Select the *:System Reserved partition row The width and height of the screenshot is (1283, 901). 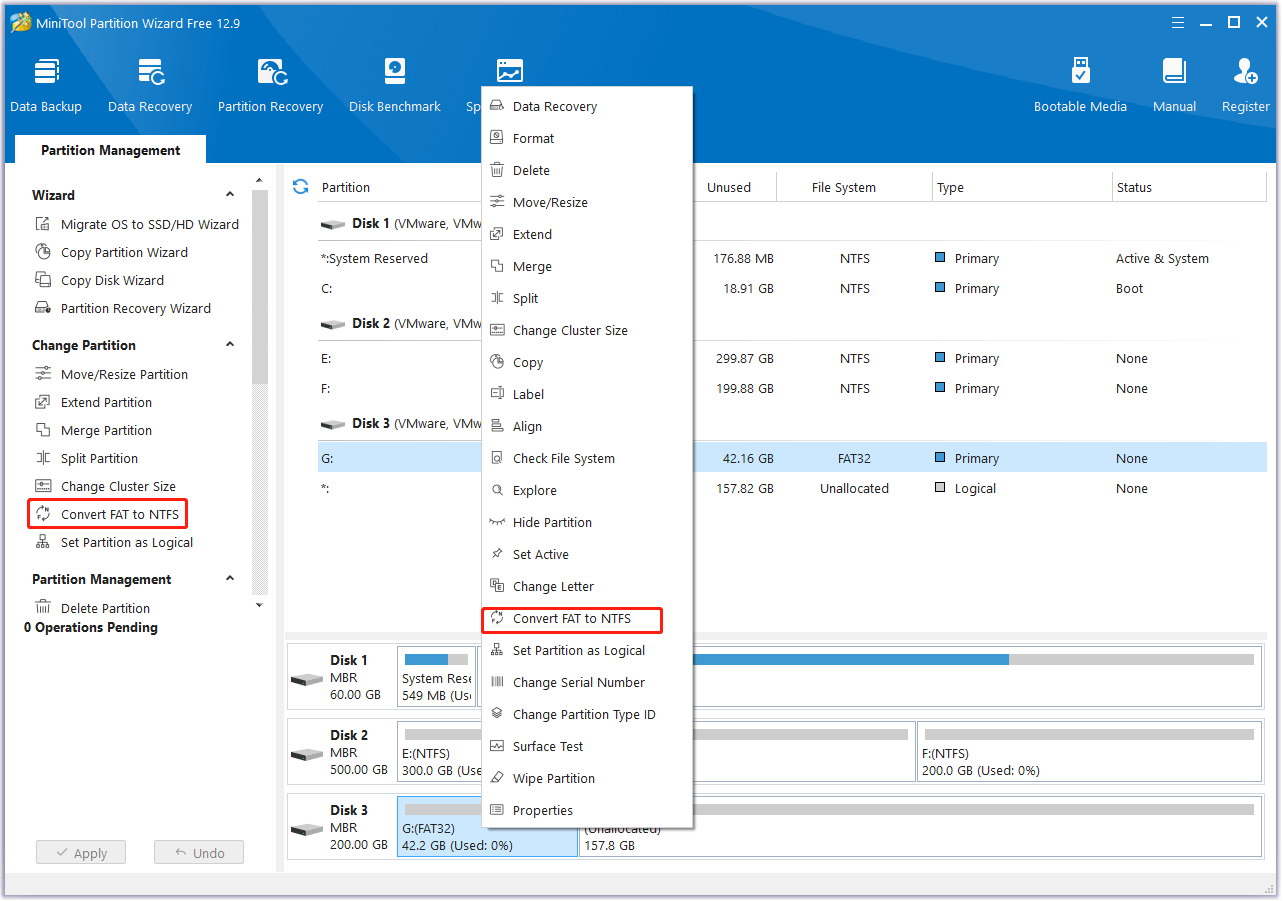[x=792, y=258]
